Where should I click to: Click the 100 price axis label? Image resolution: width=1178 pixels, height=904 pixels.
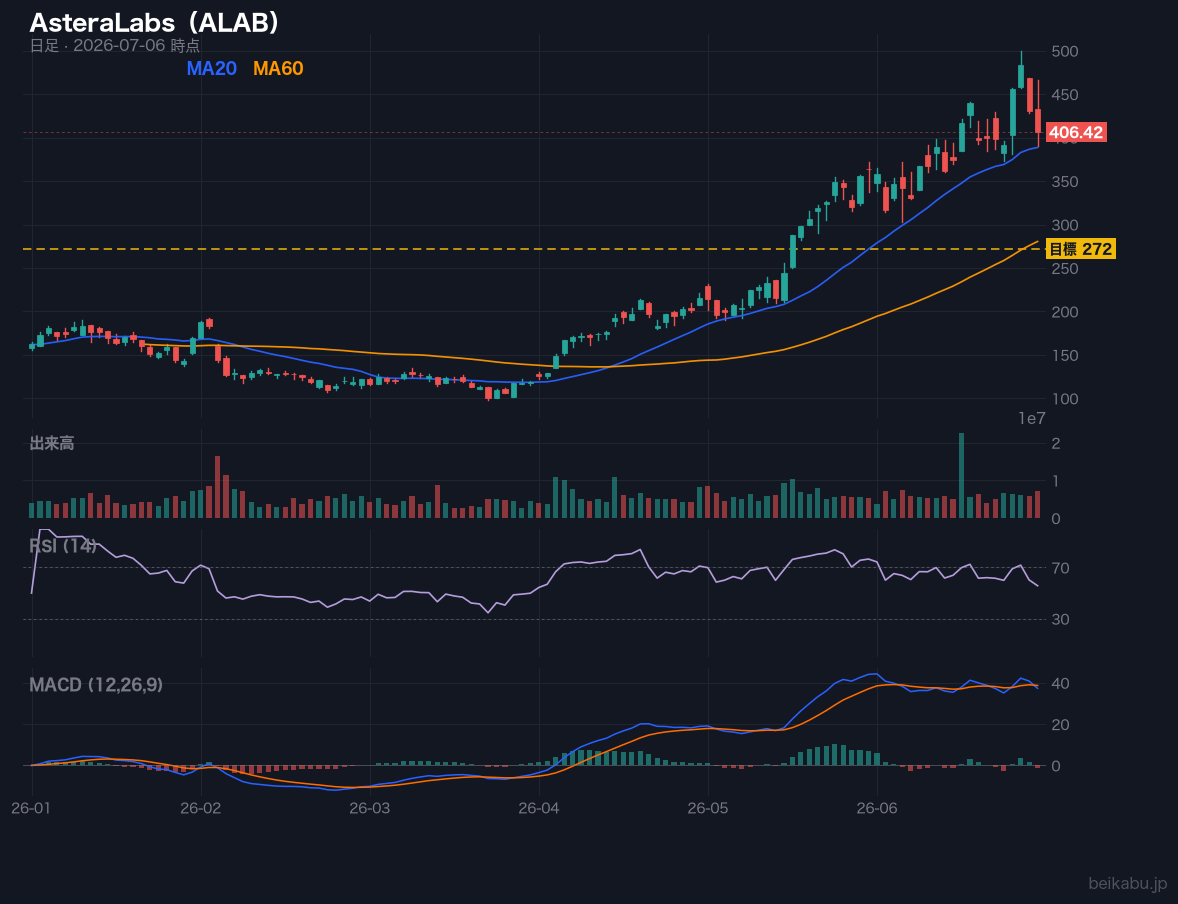[x=1065, y=399]
